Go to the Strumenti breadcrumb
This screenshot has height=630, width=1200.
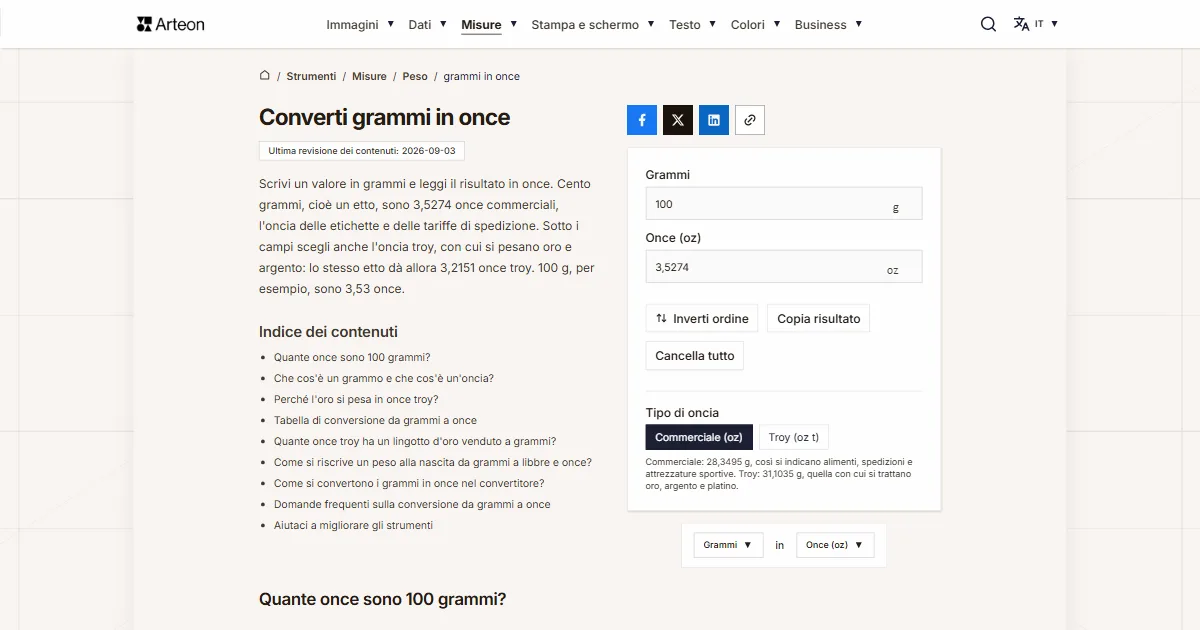pos(311,76)
